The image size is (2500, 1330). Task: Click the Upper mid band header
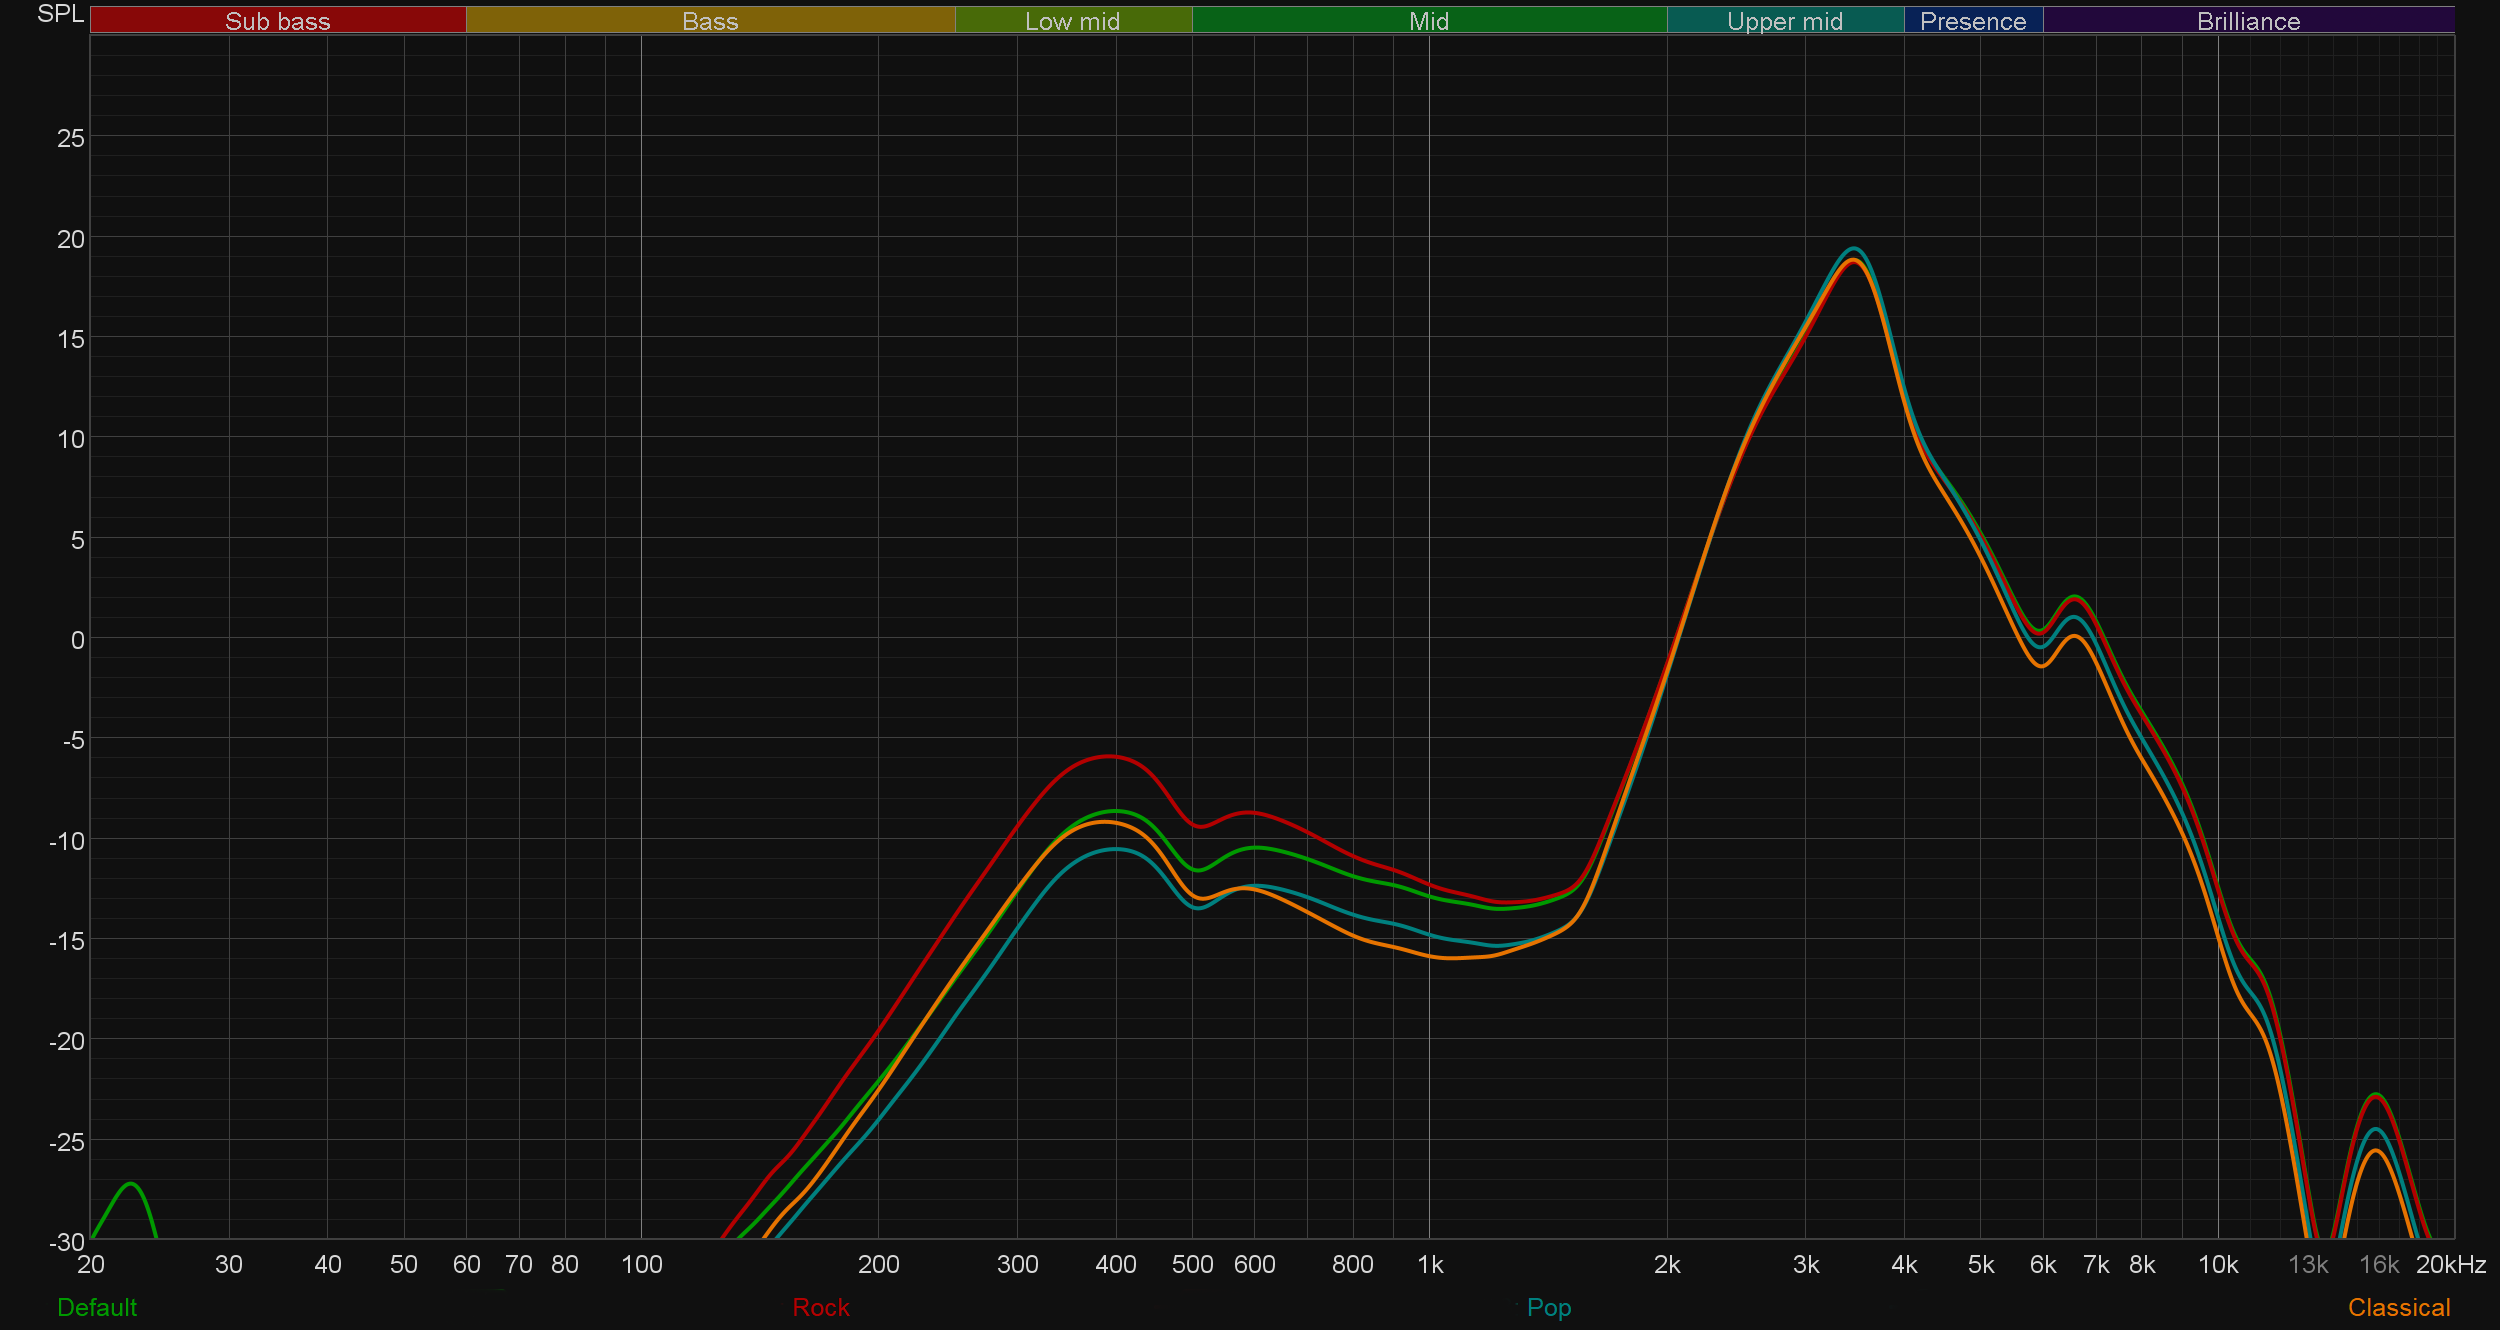(x=1784, y=21)
